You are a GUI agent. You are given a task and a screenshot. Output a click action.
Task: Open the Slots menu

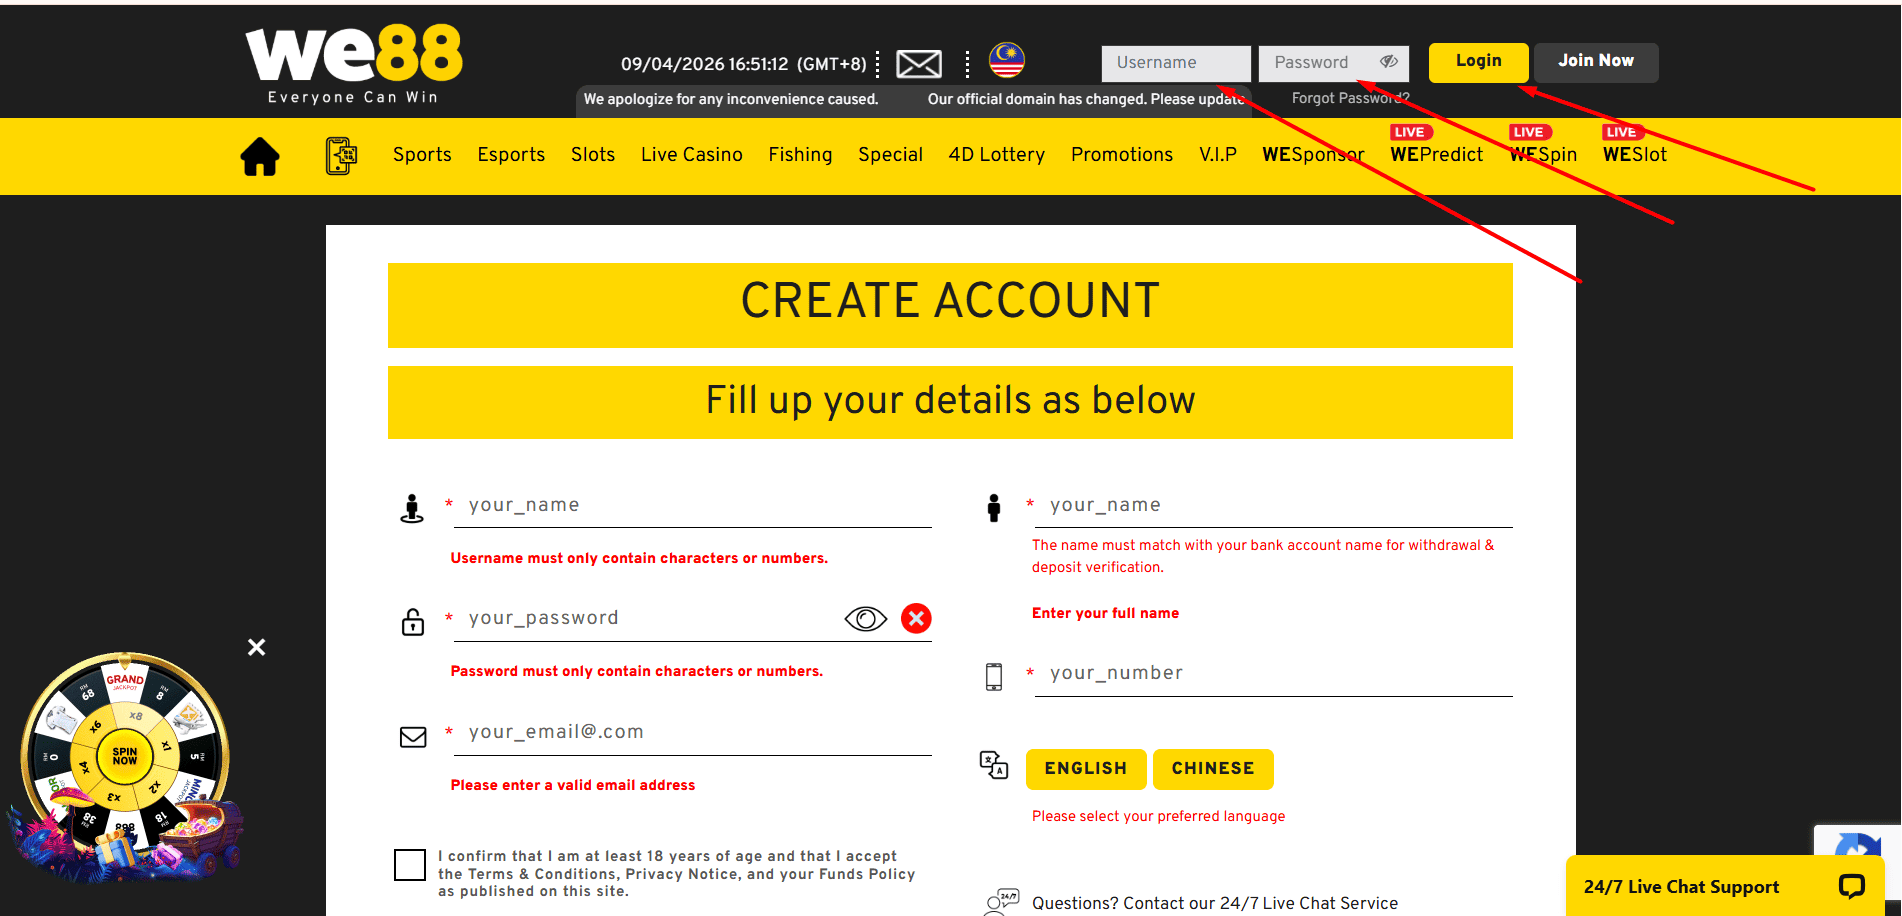pos(593,155)
